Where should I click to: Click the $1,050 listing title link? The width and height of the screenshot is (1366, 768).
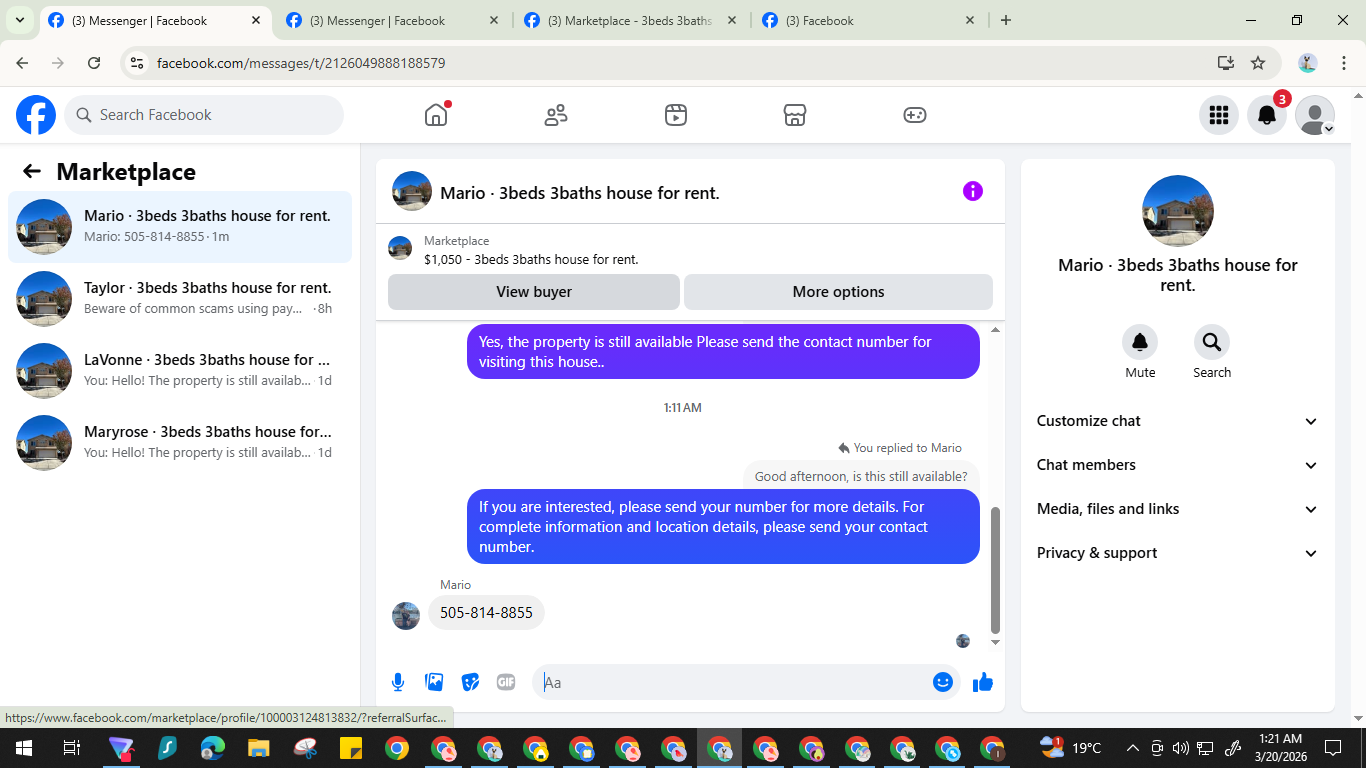point(531,259)
